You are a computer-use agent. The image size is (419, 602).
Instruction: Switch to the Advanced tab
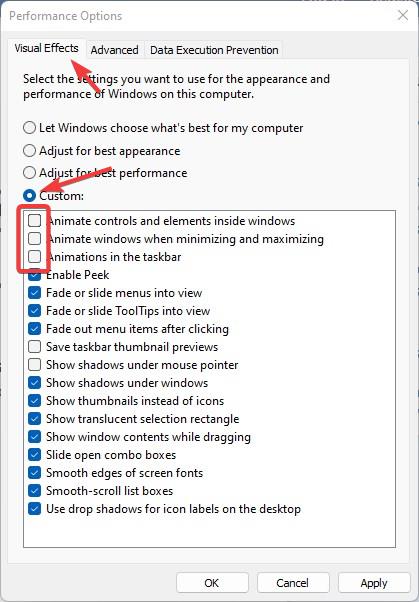tap(114, 50)
